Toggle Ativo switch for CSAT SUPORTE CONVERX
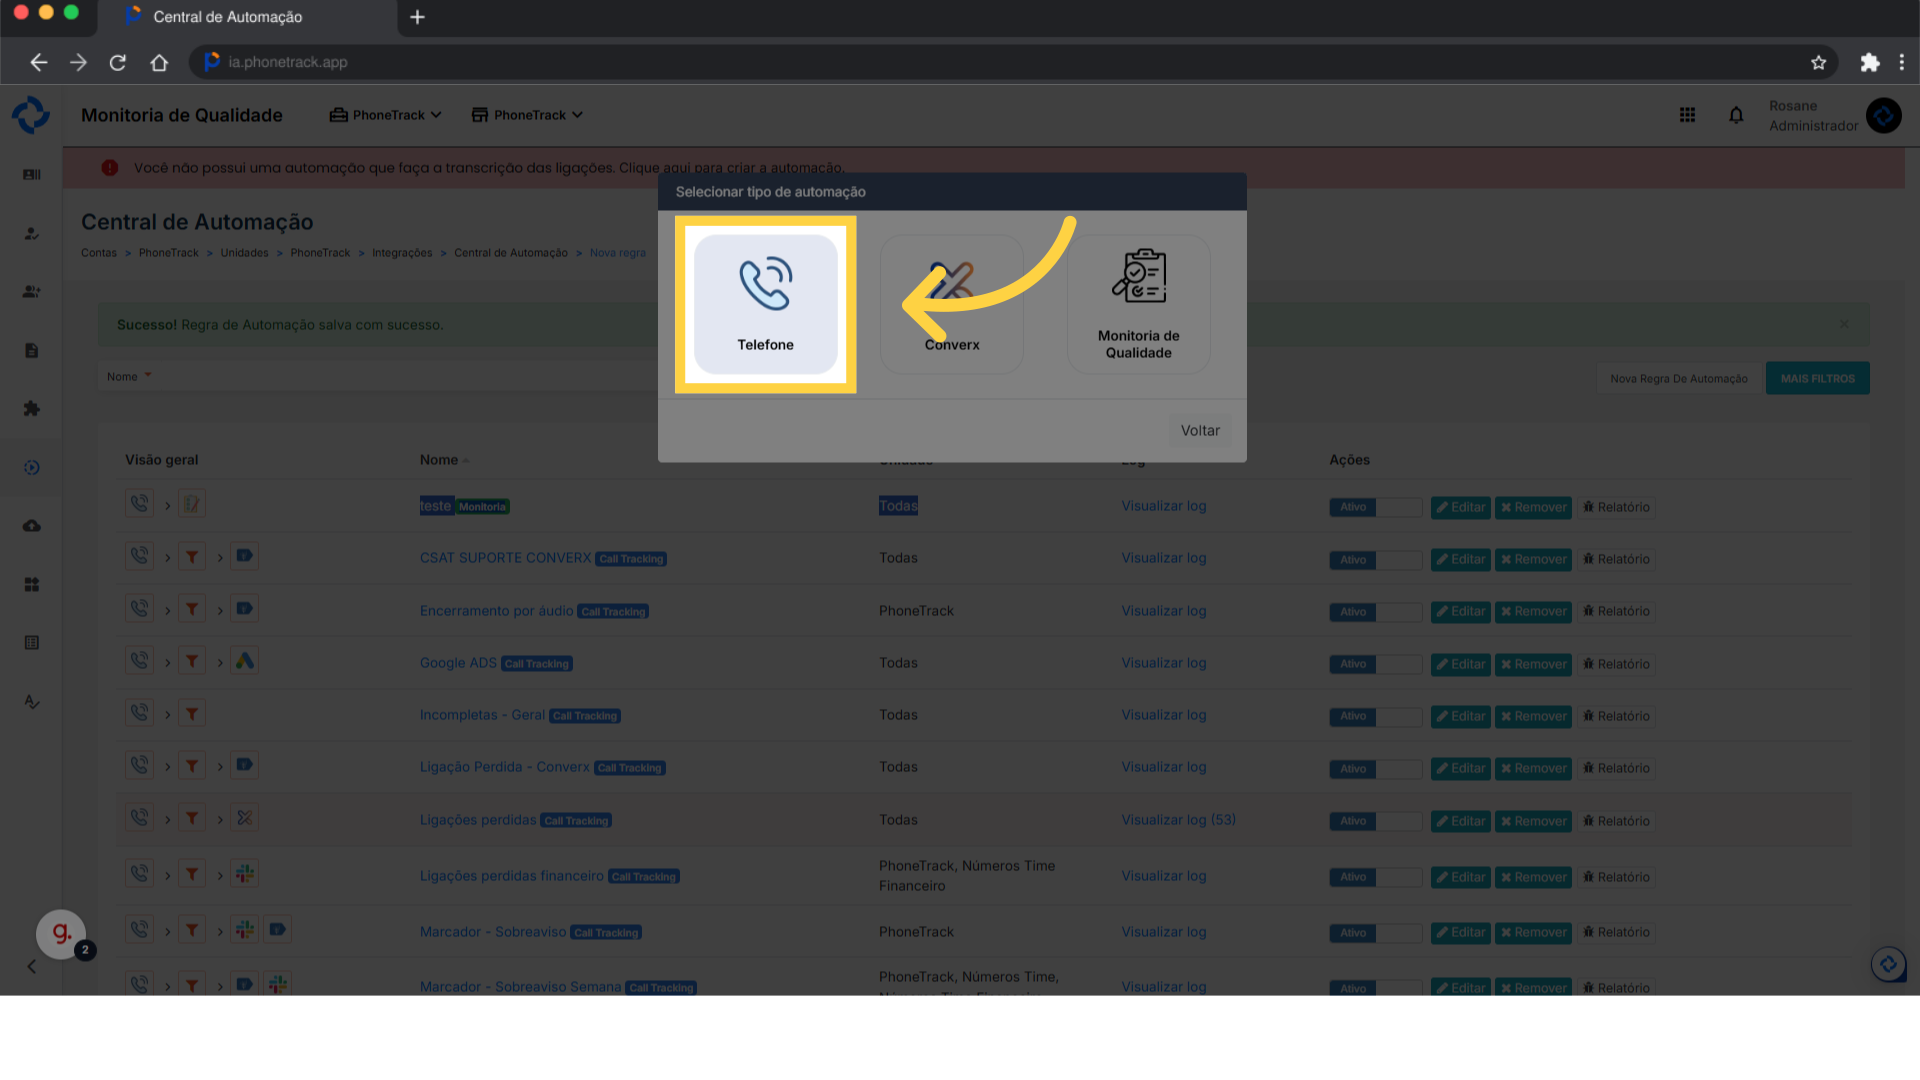The image size is (1920, 1080). point(1375,560)
